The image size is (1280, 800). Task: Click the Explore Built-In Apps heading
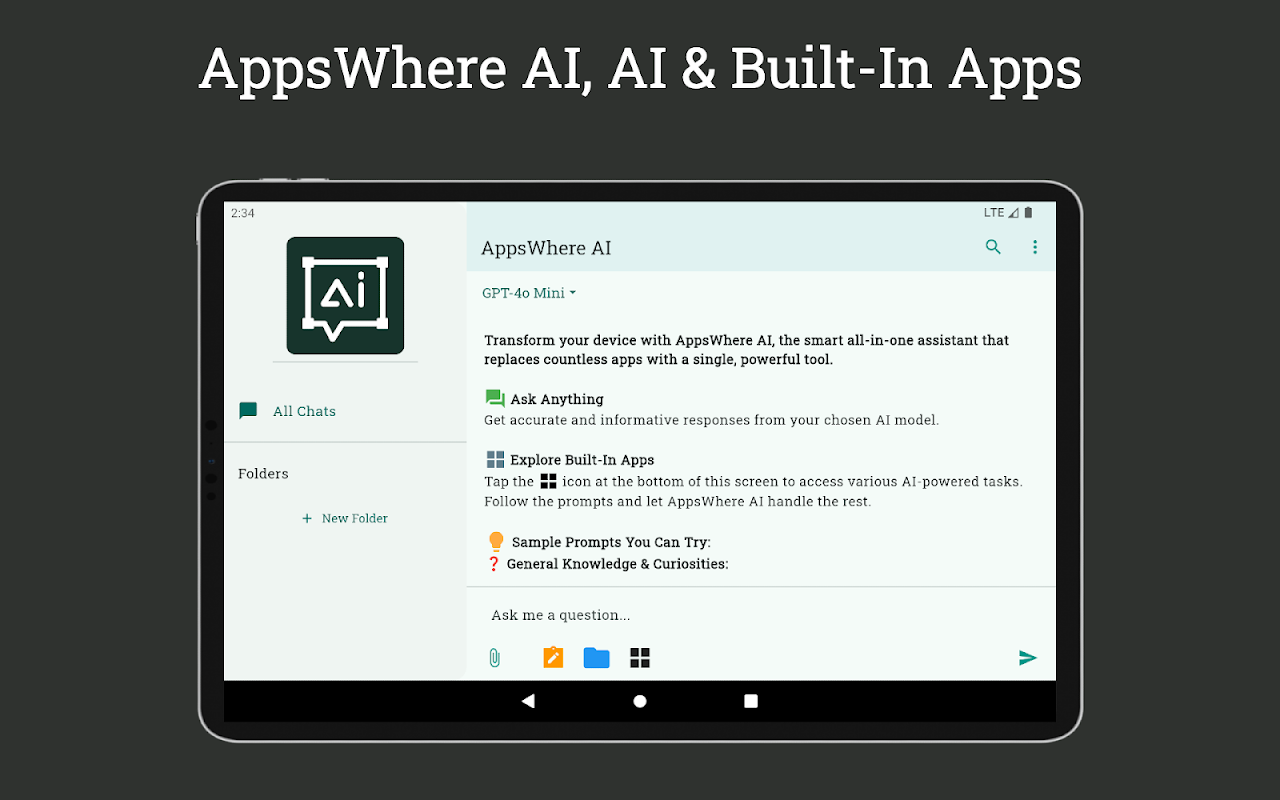point(582,460)
